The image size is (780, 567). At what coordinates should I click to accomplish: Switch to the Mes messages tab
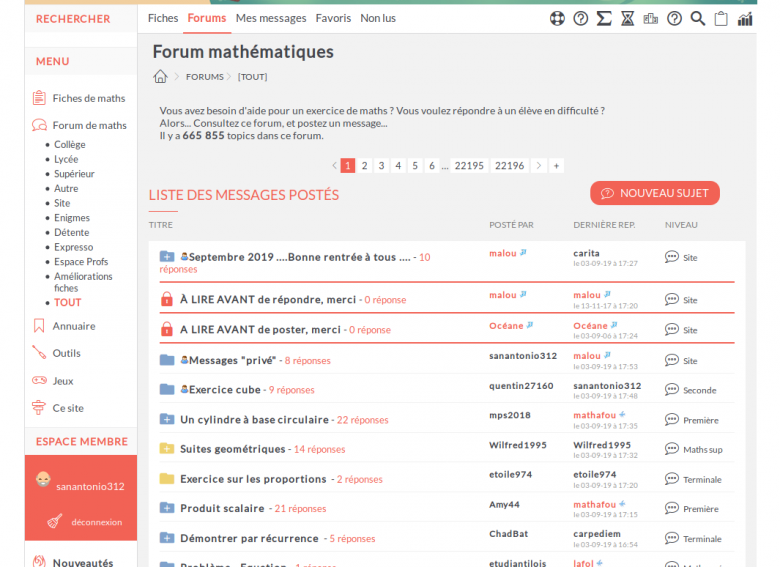[271, 18]
